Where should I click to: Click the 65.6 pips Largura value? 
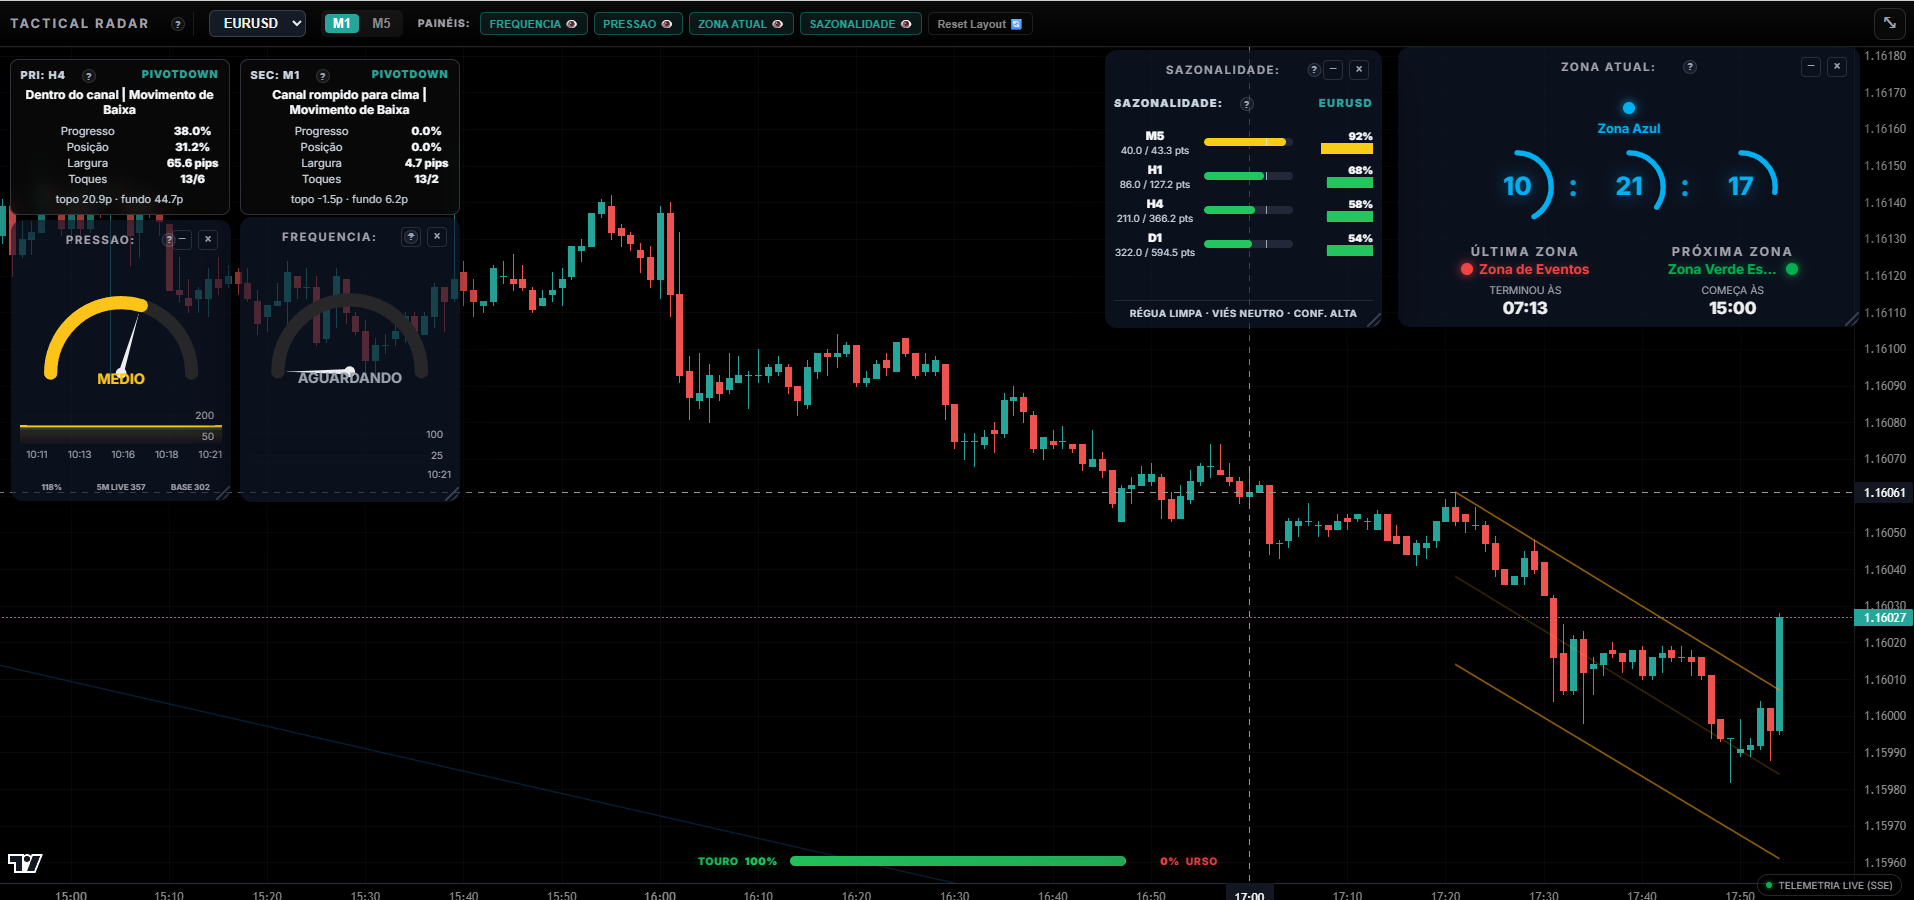192,163
